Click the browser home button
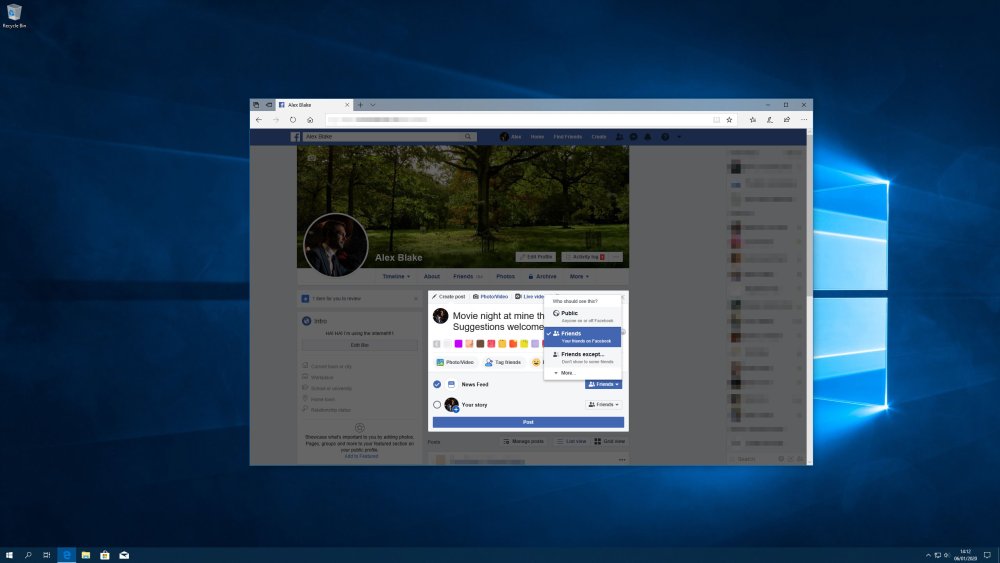 pyautogui.click(x=310, y=120)
